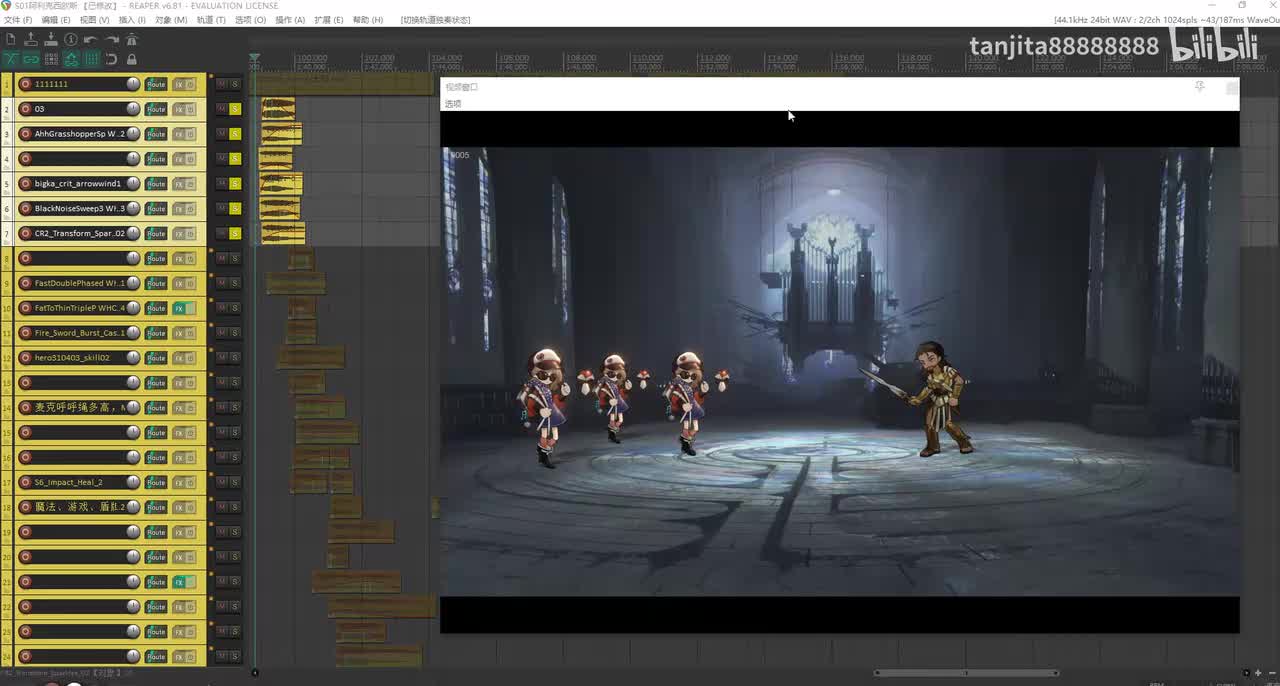
Task: Toggle the item grouping chain icon
Action: tap(31, 59)
